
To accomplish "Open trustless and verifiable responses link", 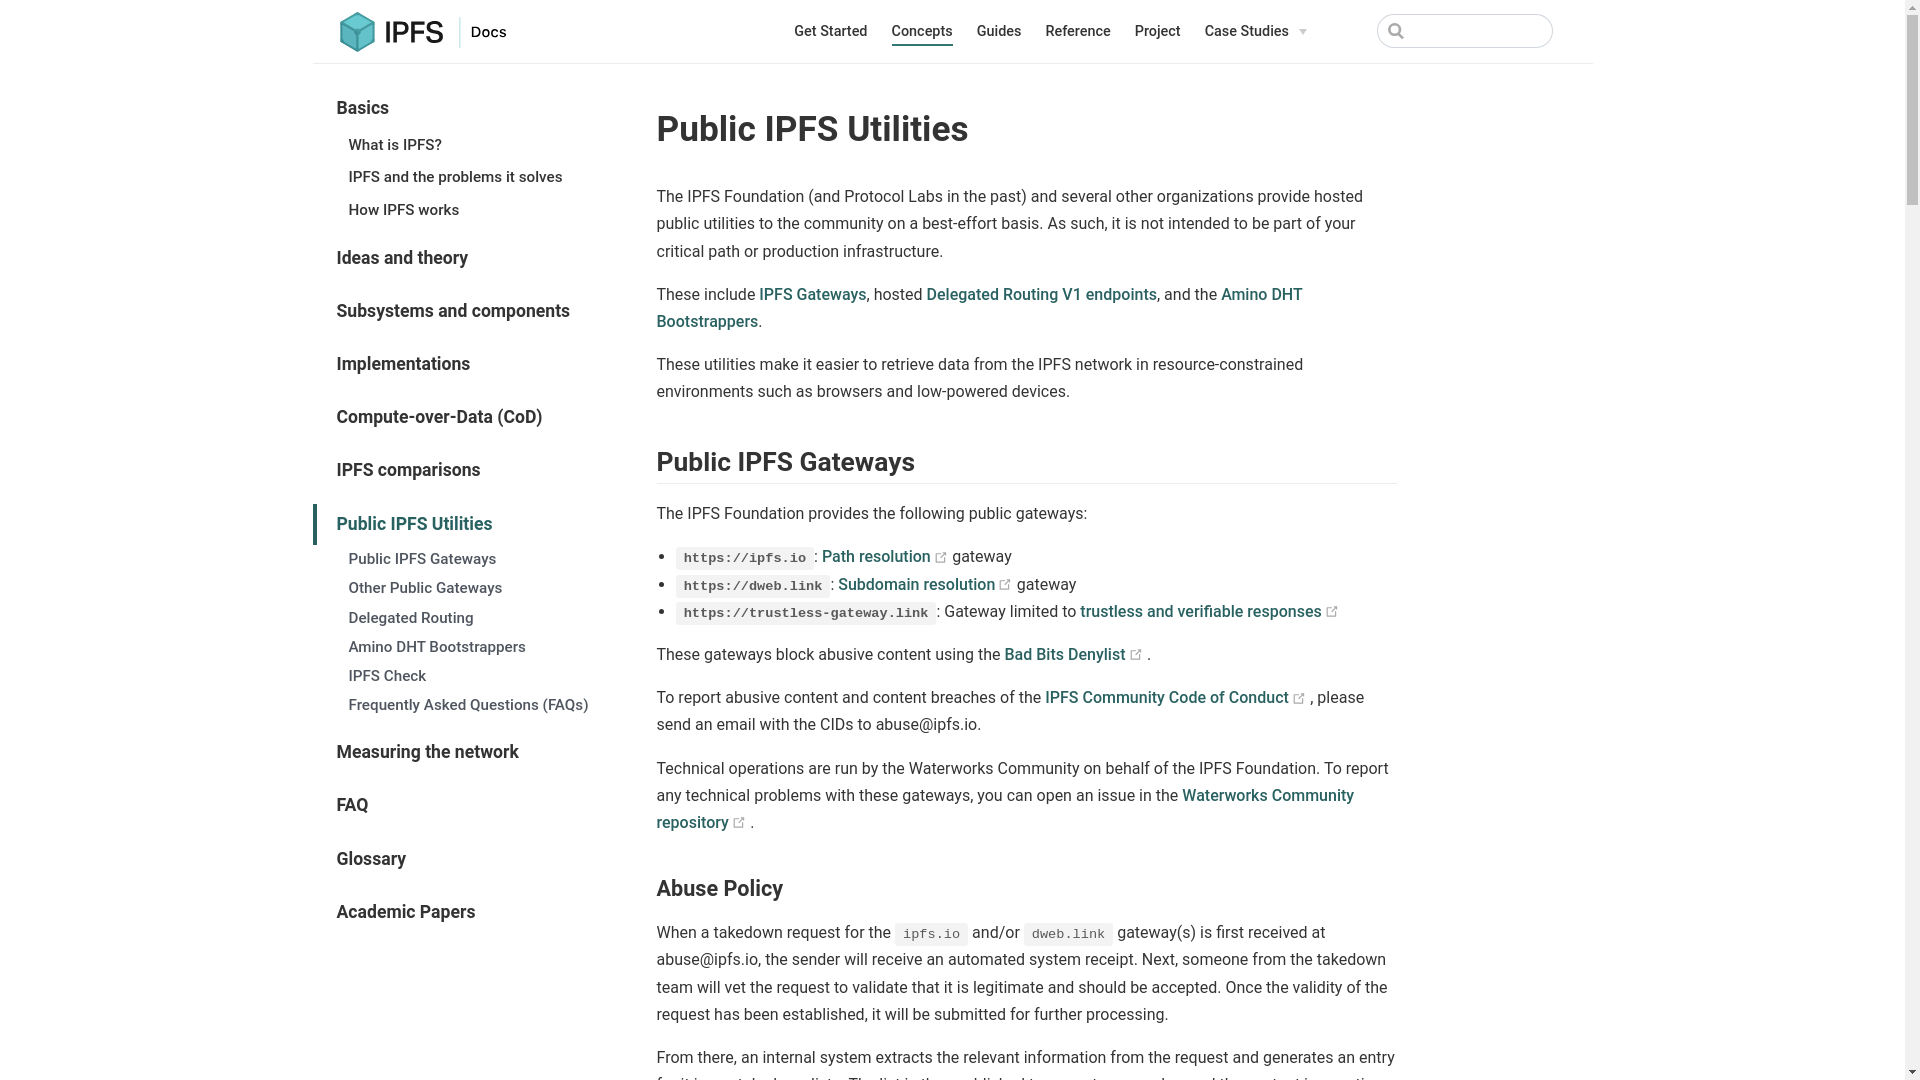I will (x=1200, y=612).
